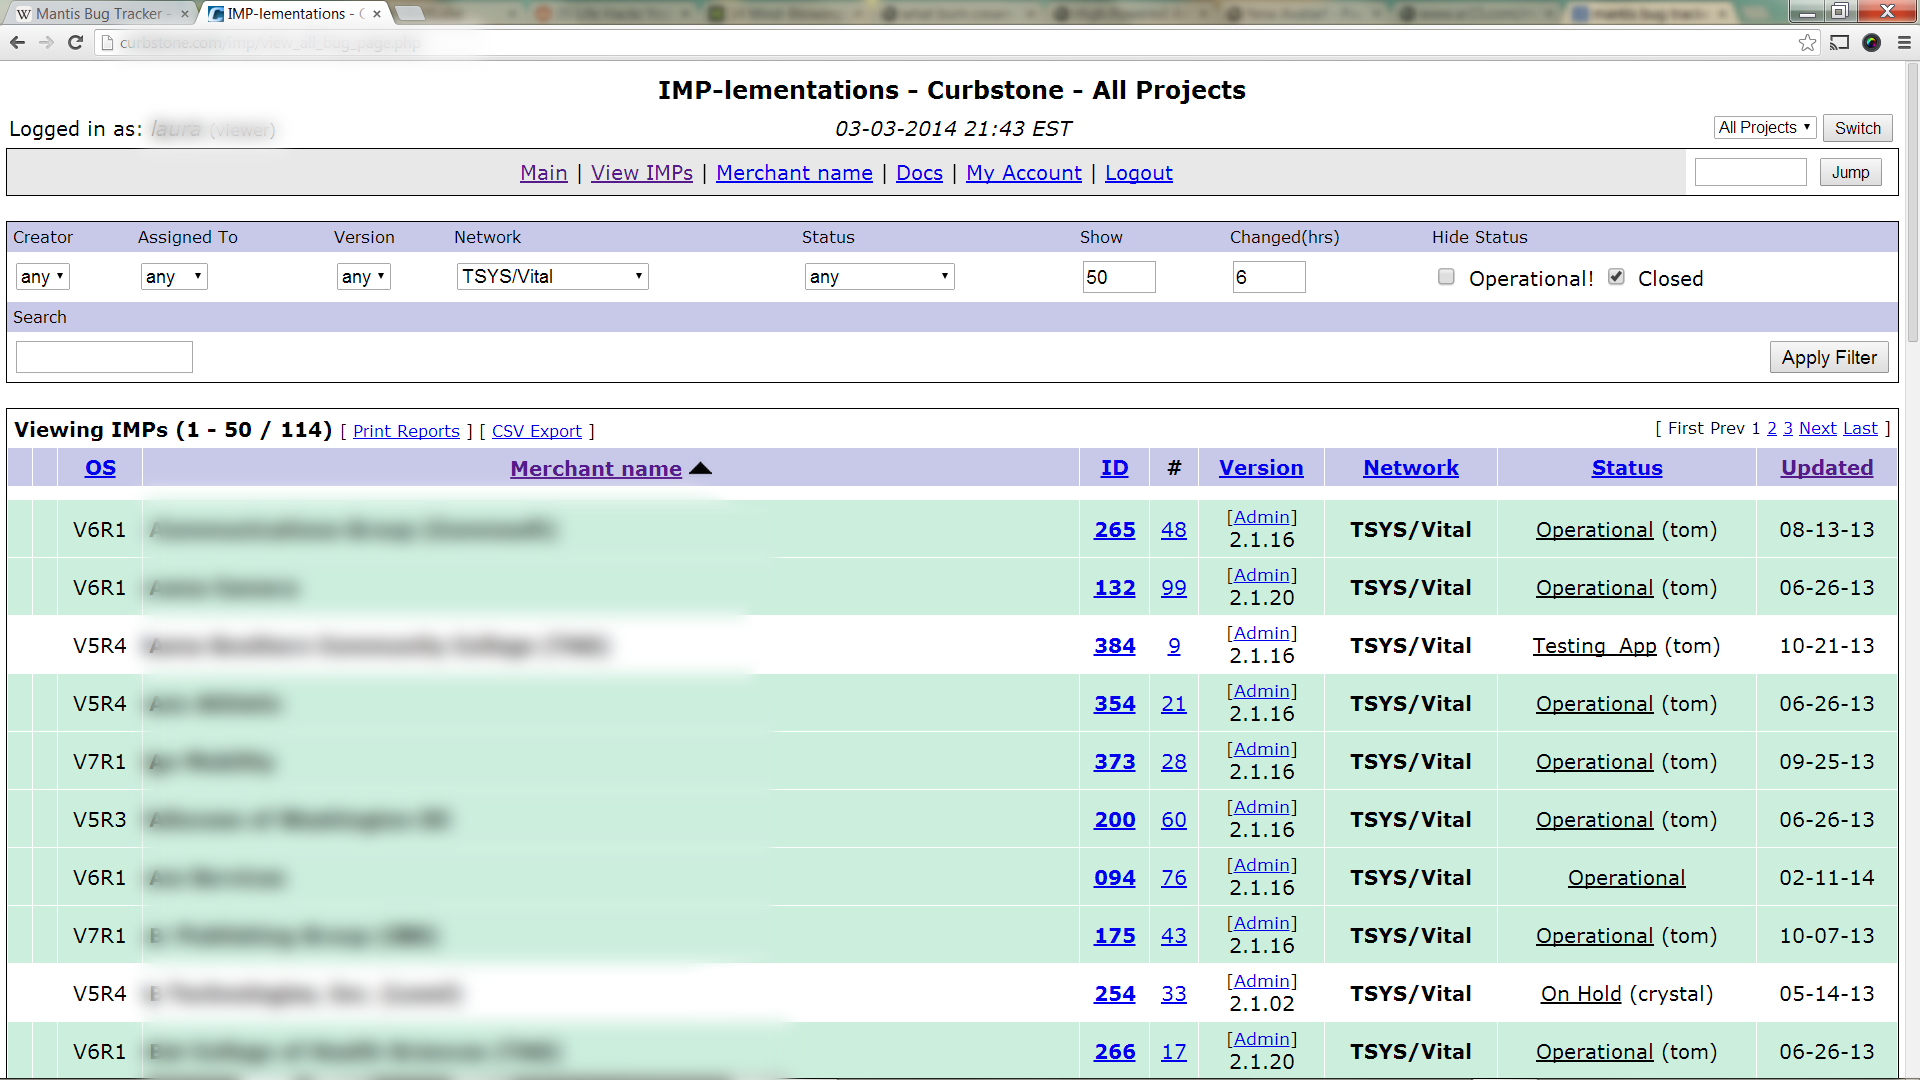
Task: Open IMP ID 094
Action: click(1115, 878)
